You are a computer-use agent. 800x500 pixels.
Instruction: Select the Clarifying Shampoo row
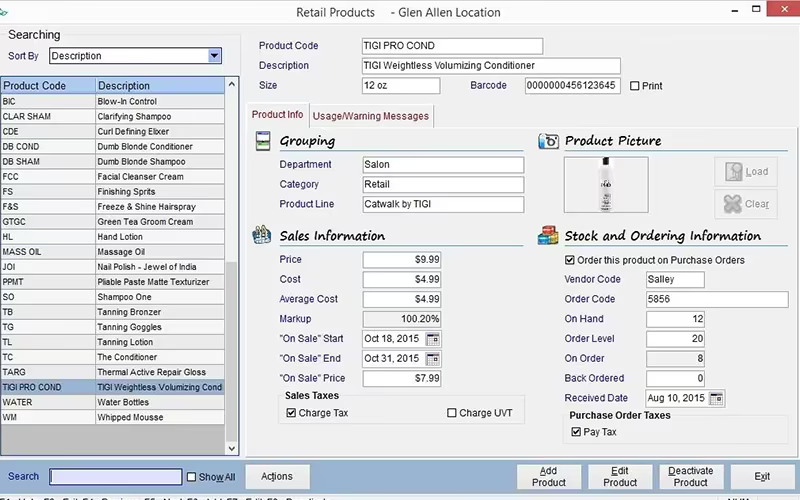click(112, 116)
